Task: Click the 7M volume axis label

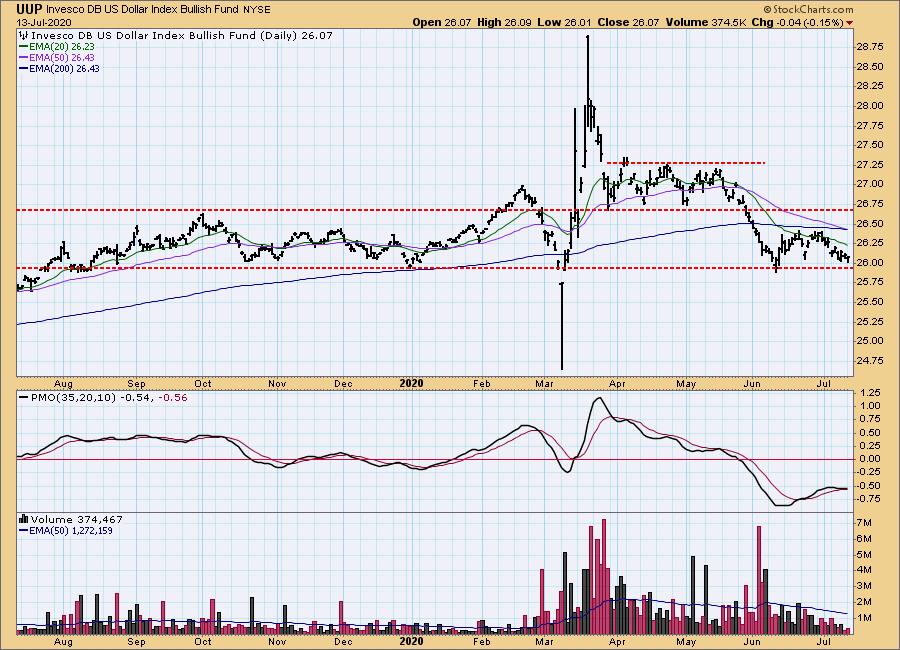Action: point(864,523)
